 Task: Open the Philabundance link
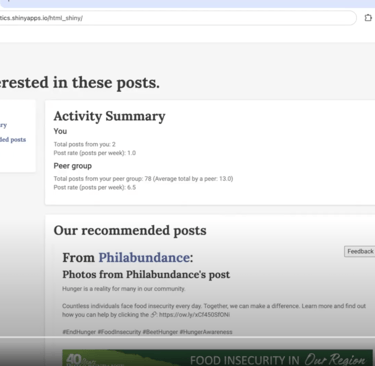coord(144,257)
